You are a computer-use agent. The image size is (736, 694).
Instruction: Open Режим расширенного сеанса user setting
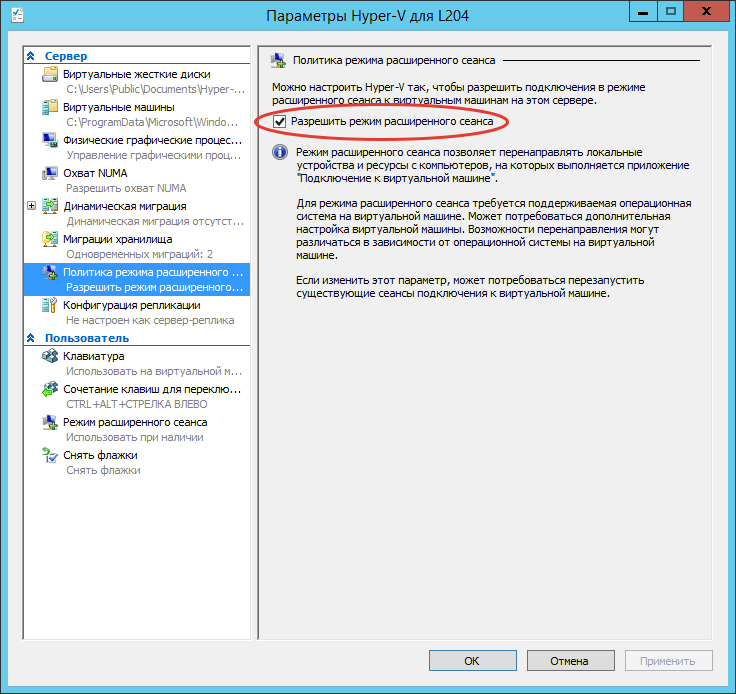tap(135, 422)
